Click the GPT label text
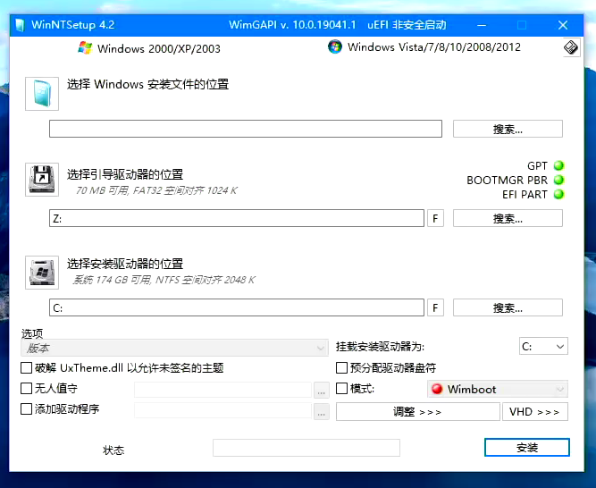 [x=537, y=166]
